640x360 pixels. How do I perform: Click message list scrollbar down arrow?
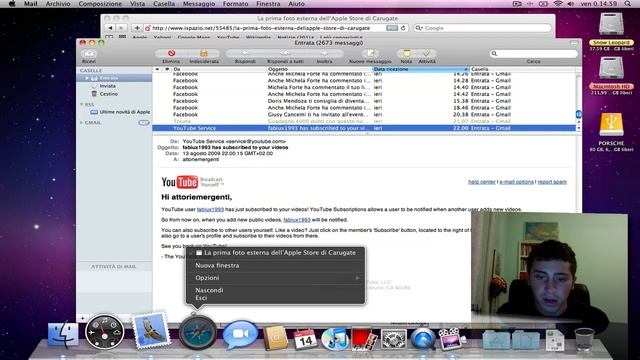[x=578, y=128]
